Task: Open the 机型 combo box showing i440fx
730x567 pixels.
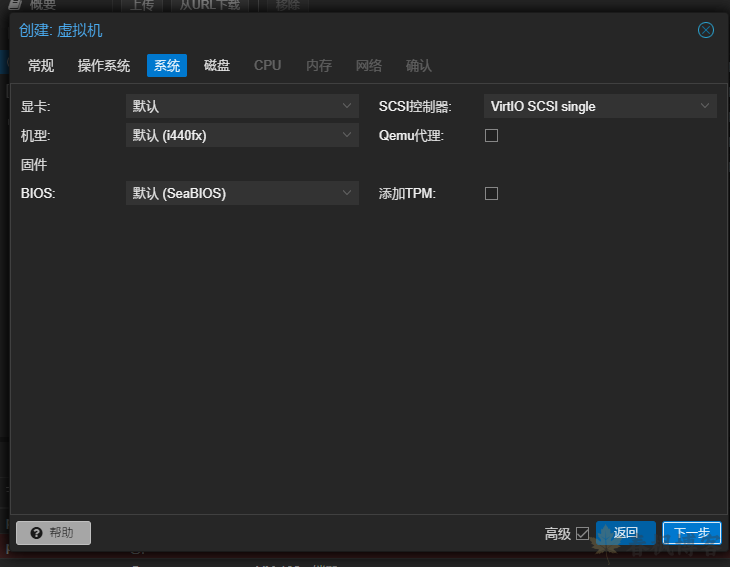Action: tap(242, 135)
